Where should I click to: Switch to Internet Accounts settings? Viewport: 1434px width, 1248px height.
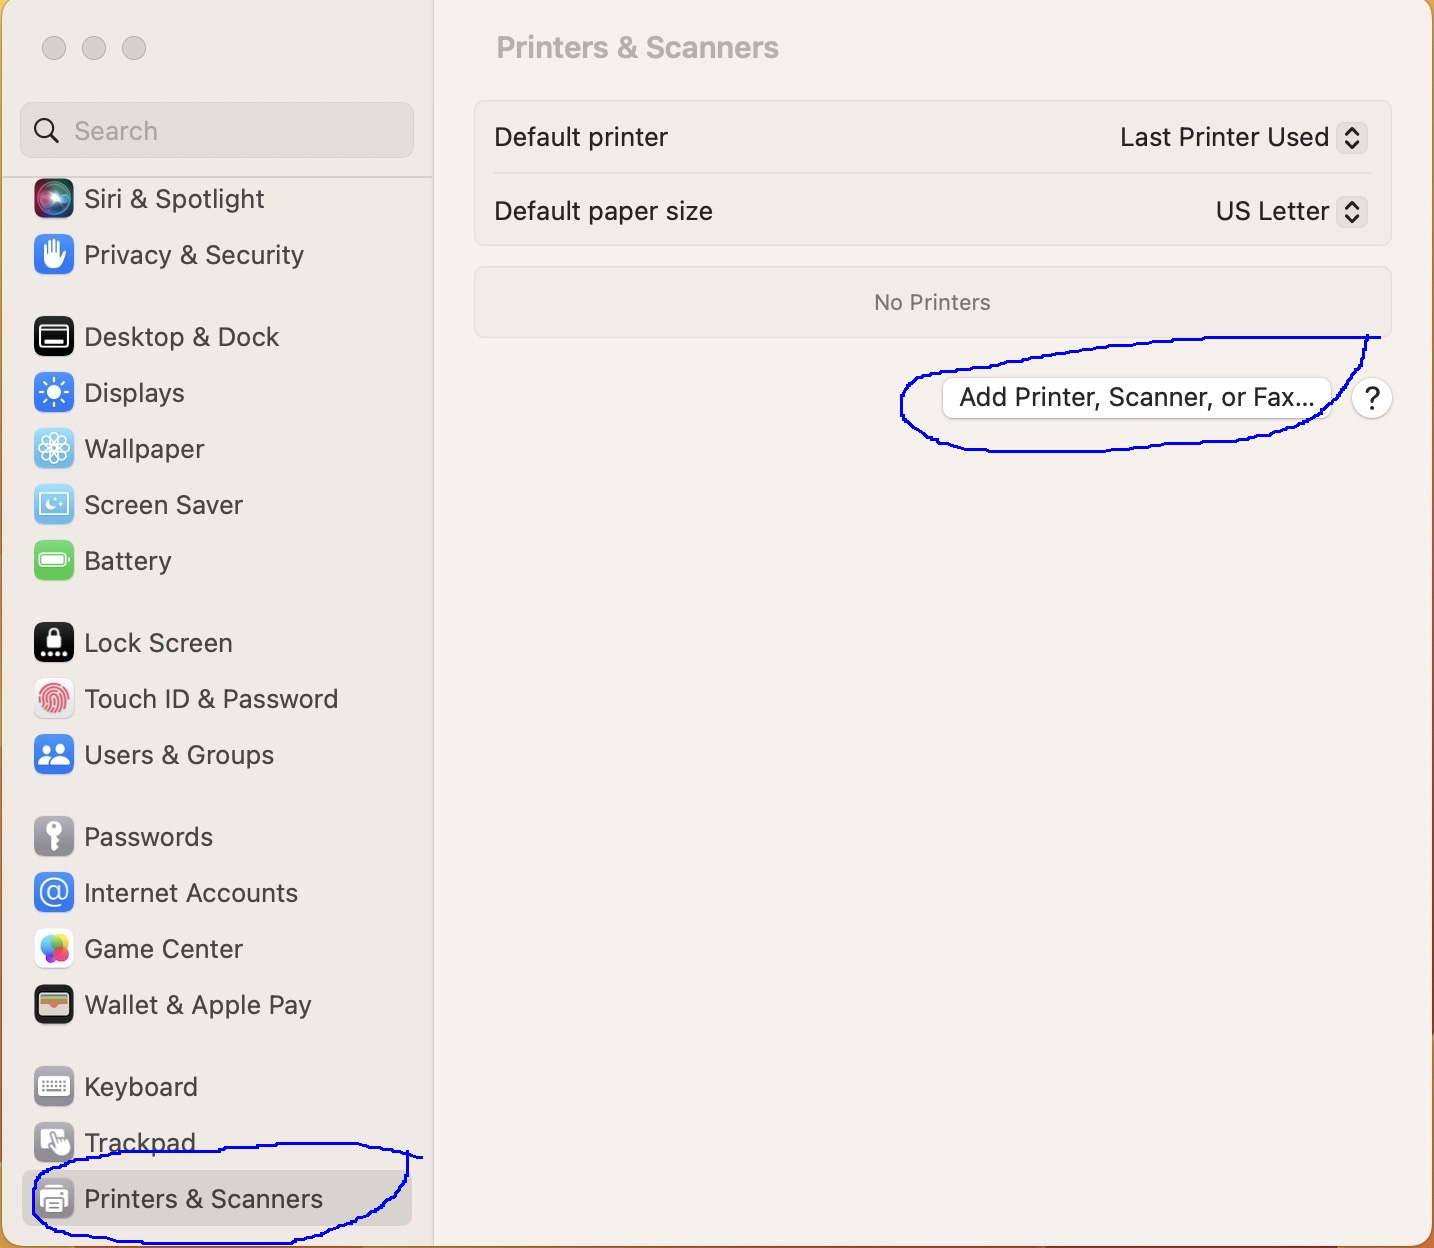(191, 893)
